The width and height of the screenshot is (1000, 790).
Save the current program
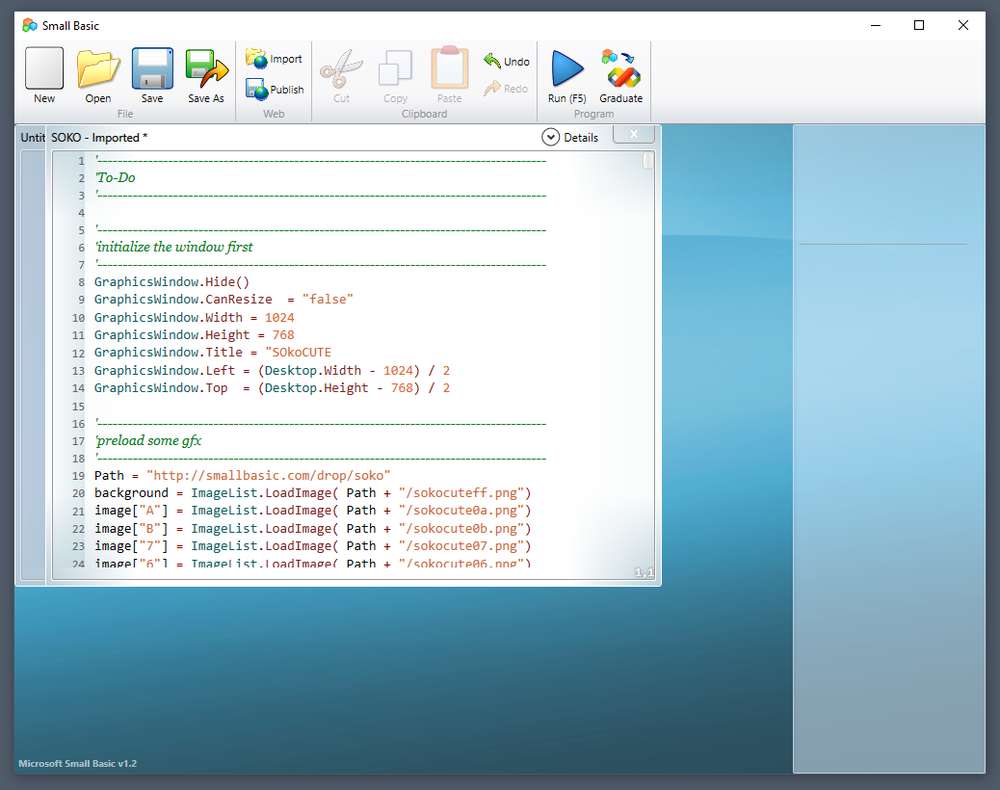(x=152, y=75)
